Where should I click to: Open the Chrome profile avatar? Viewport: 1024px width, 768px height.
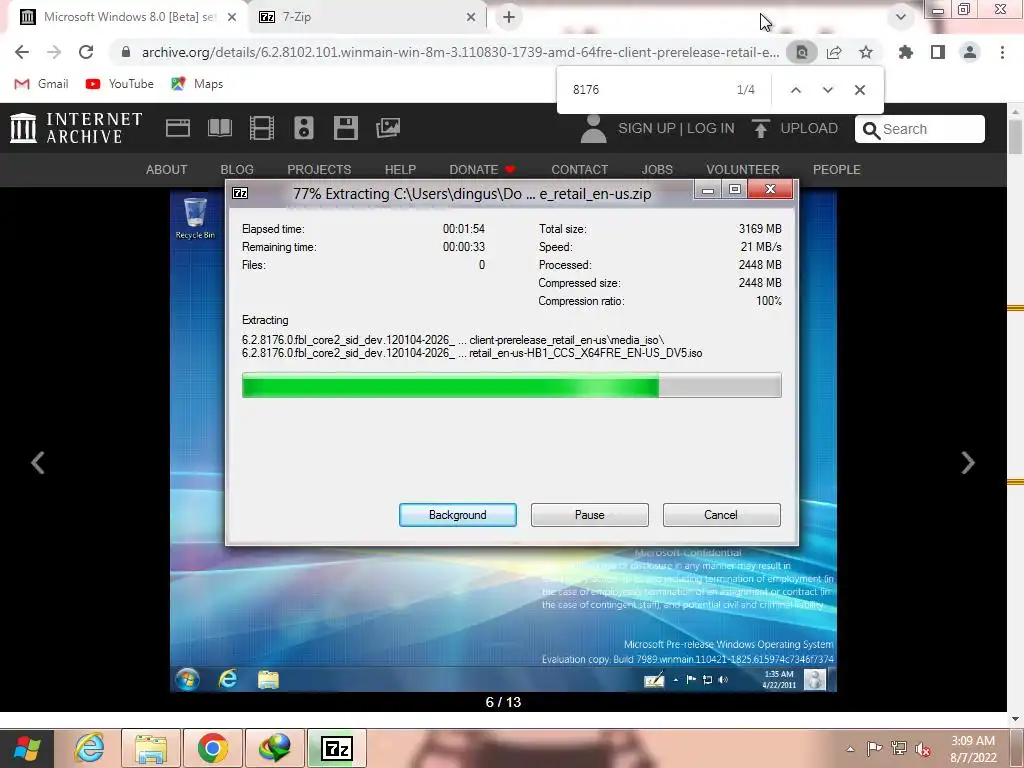pos(970,52)
